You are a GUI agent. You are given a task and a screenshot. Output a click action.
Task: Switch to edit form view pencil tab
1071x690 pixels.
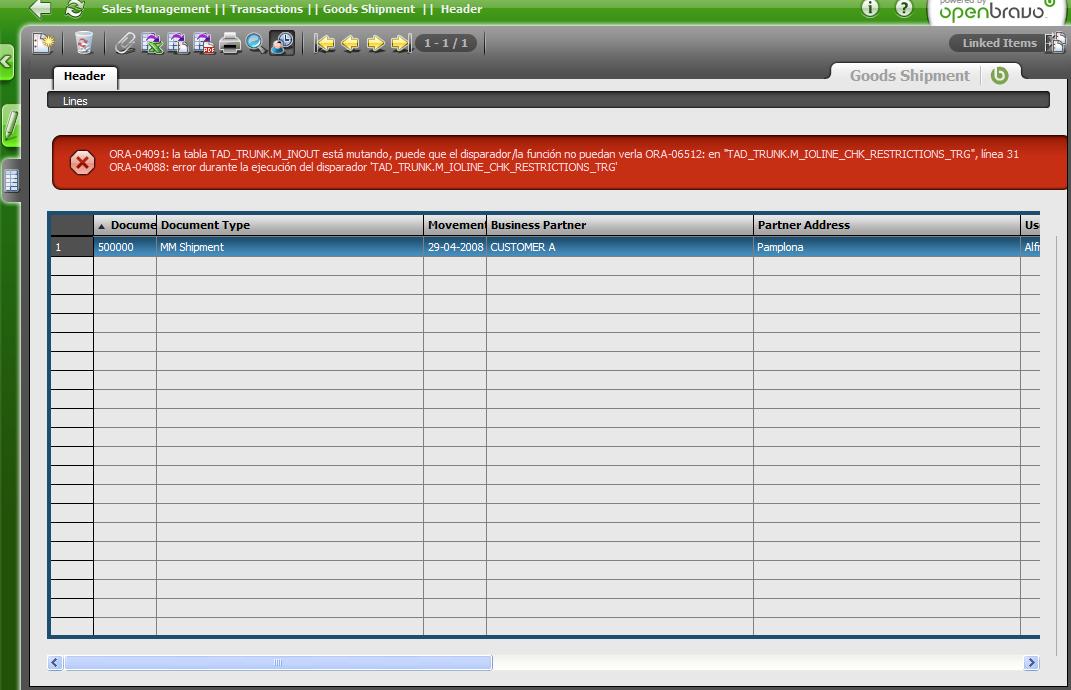[x=10, y=126]
